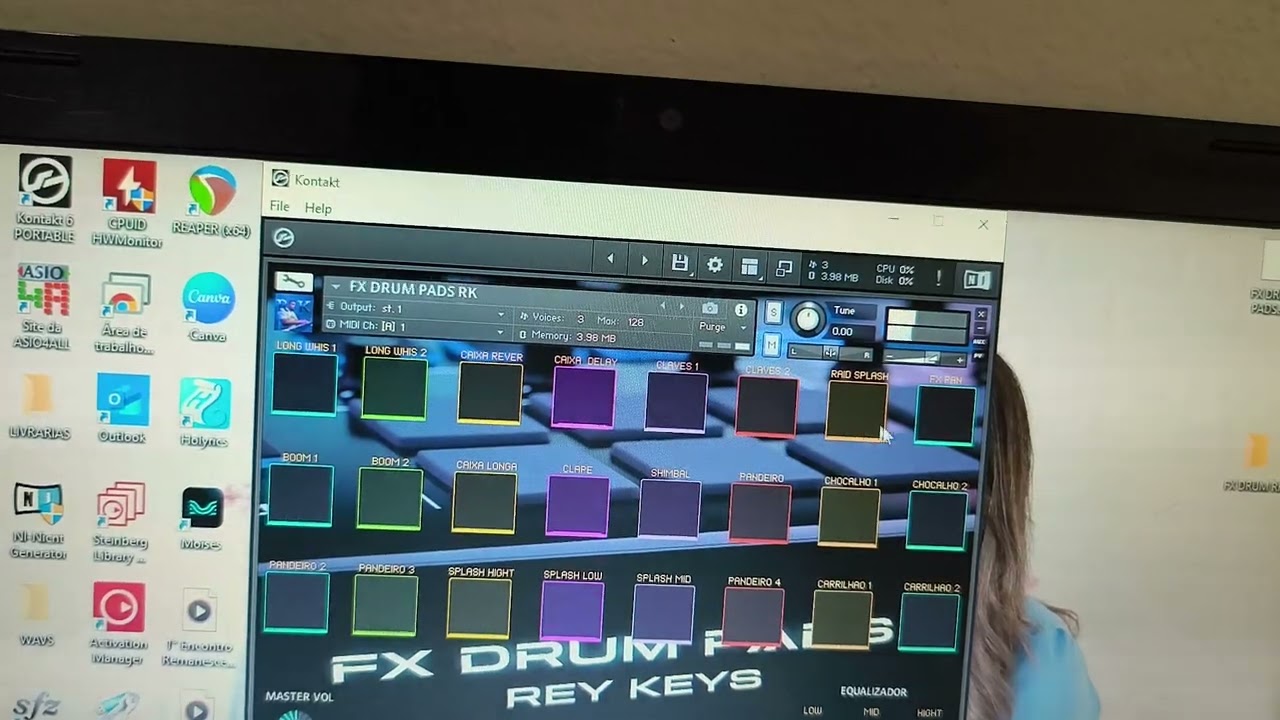Trigger the CHOCALHO 2 pad
1280x720 pixels.
[937, 521]
